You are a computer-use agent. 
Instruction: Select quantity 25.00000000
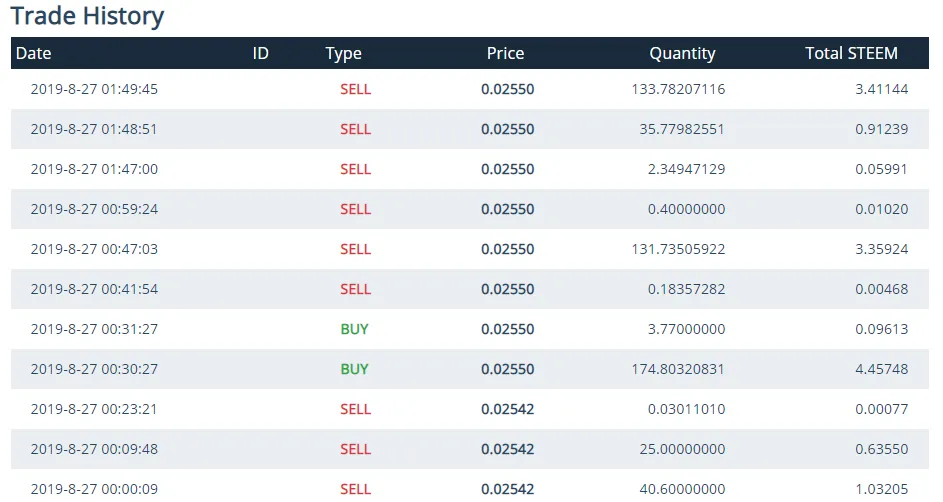click(x=682, y=449)
